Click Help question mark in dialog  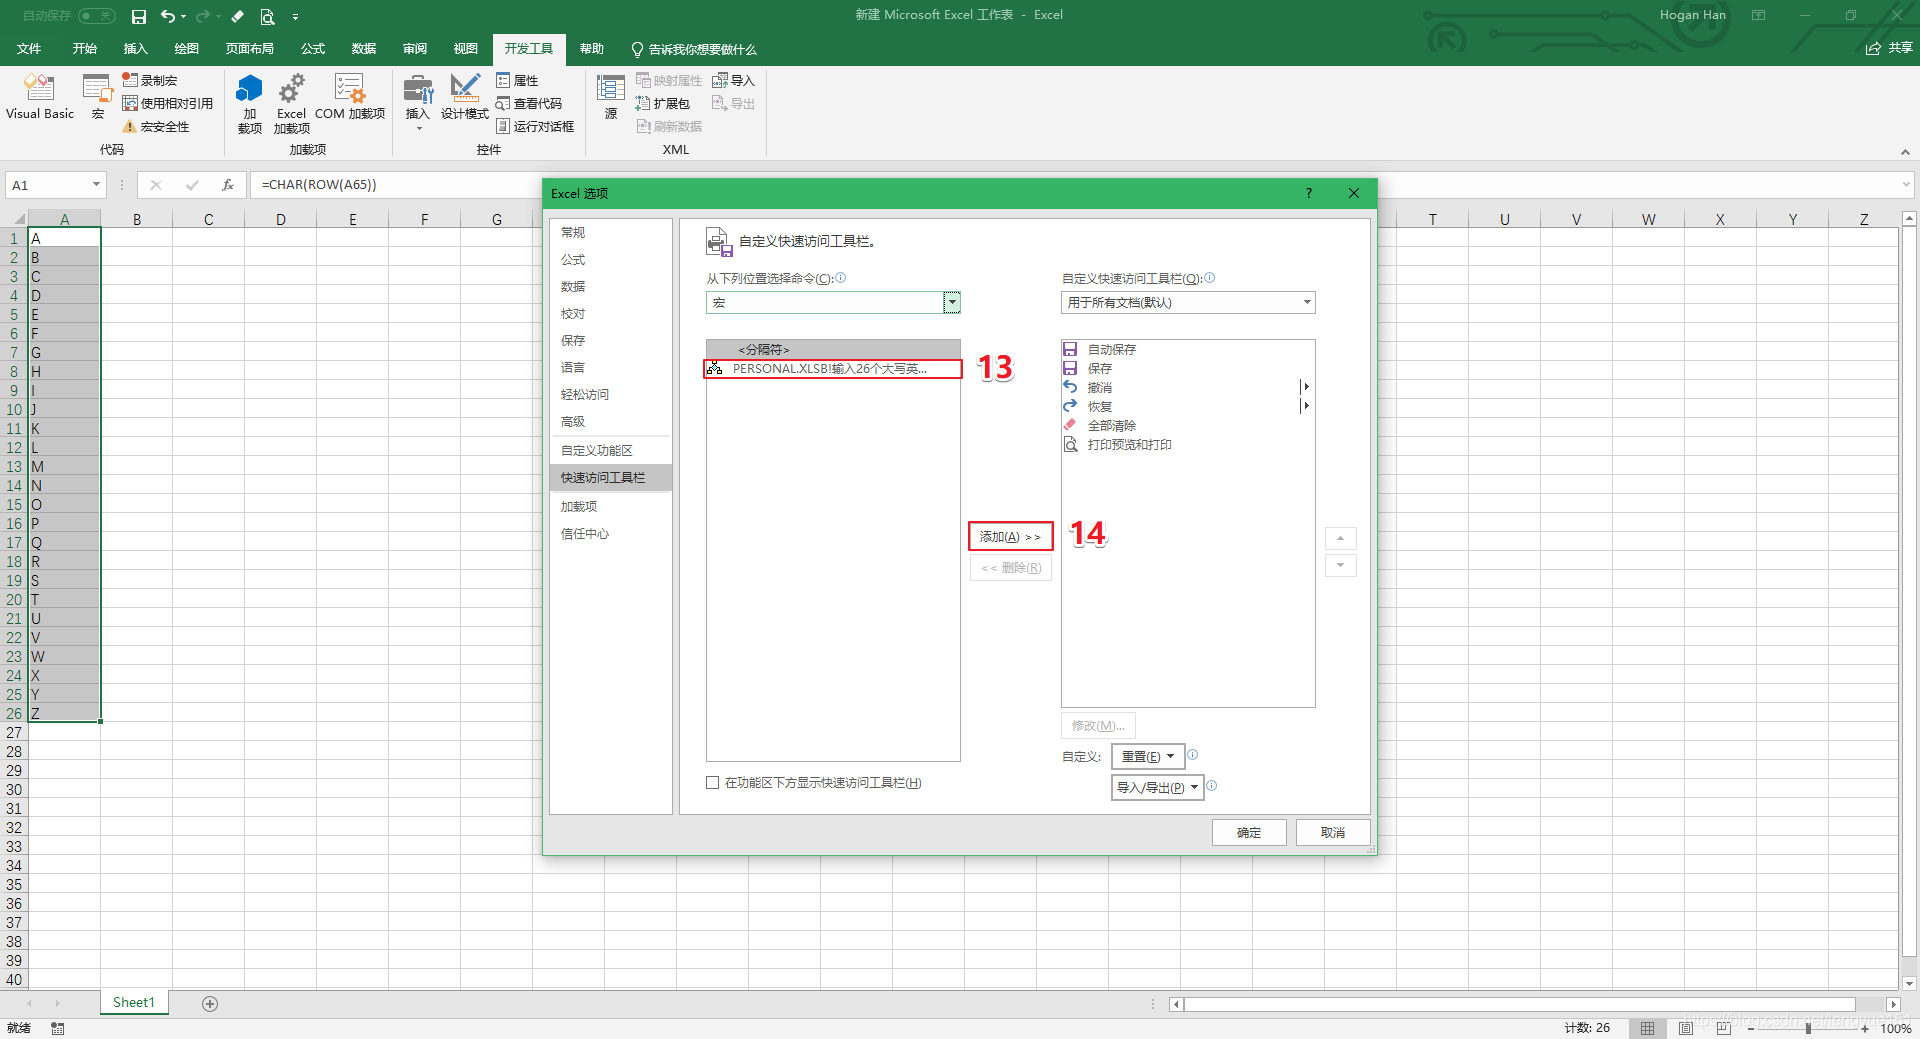(1308, 193)
